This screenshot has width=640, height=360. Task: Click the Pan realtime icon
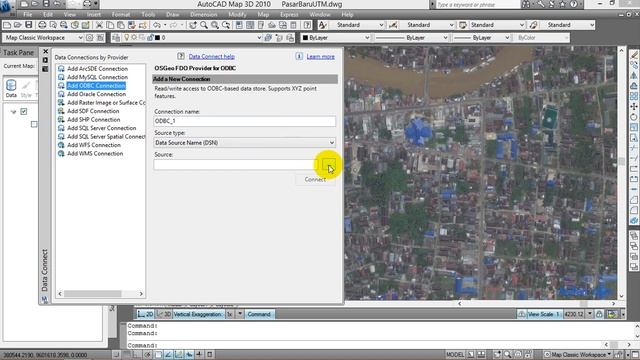tap(193, 25)
